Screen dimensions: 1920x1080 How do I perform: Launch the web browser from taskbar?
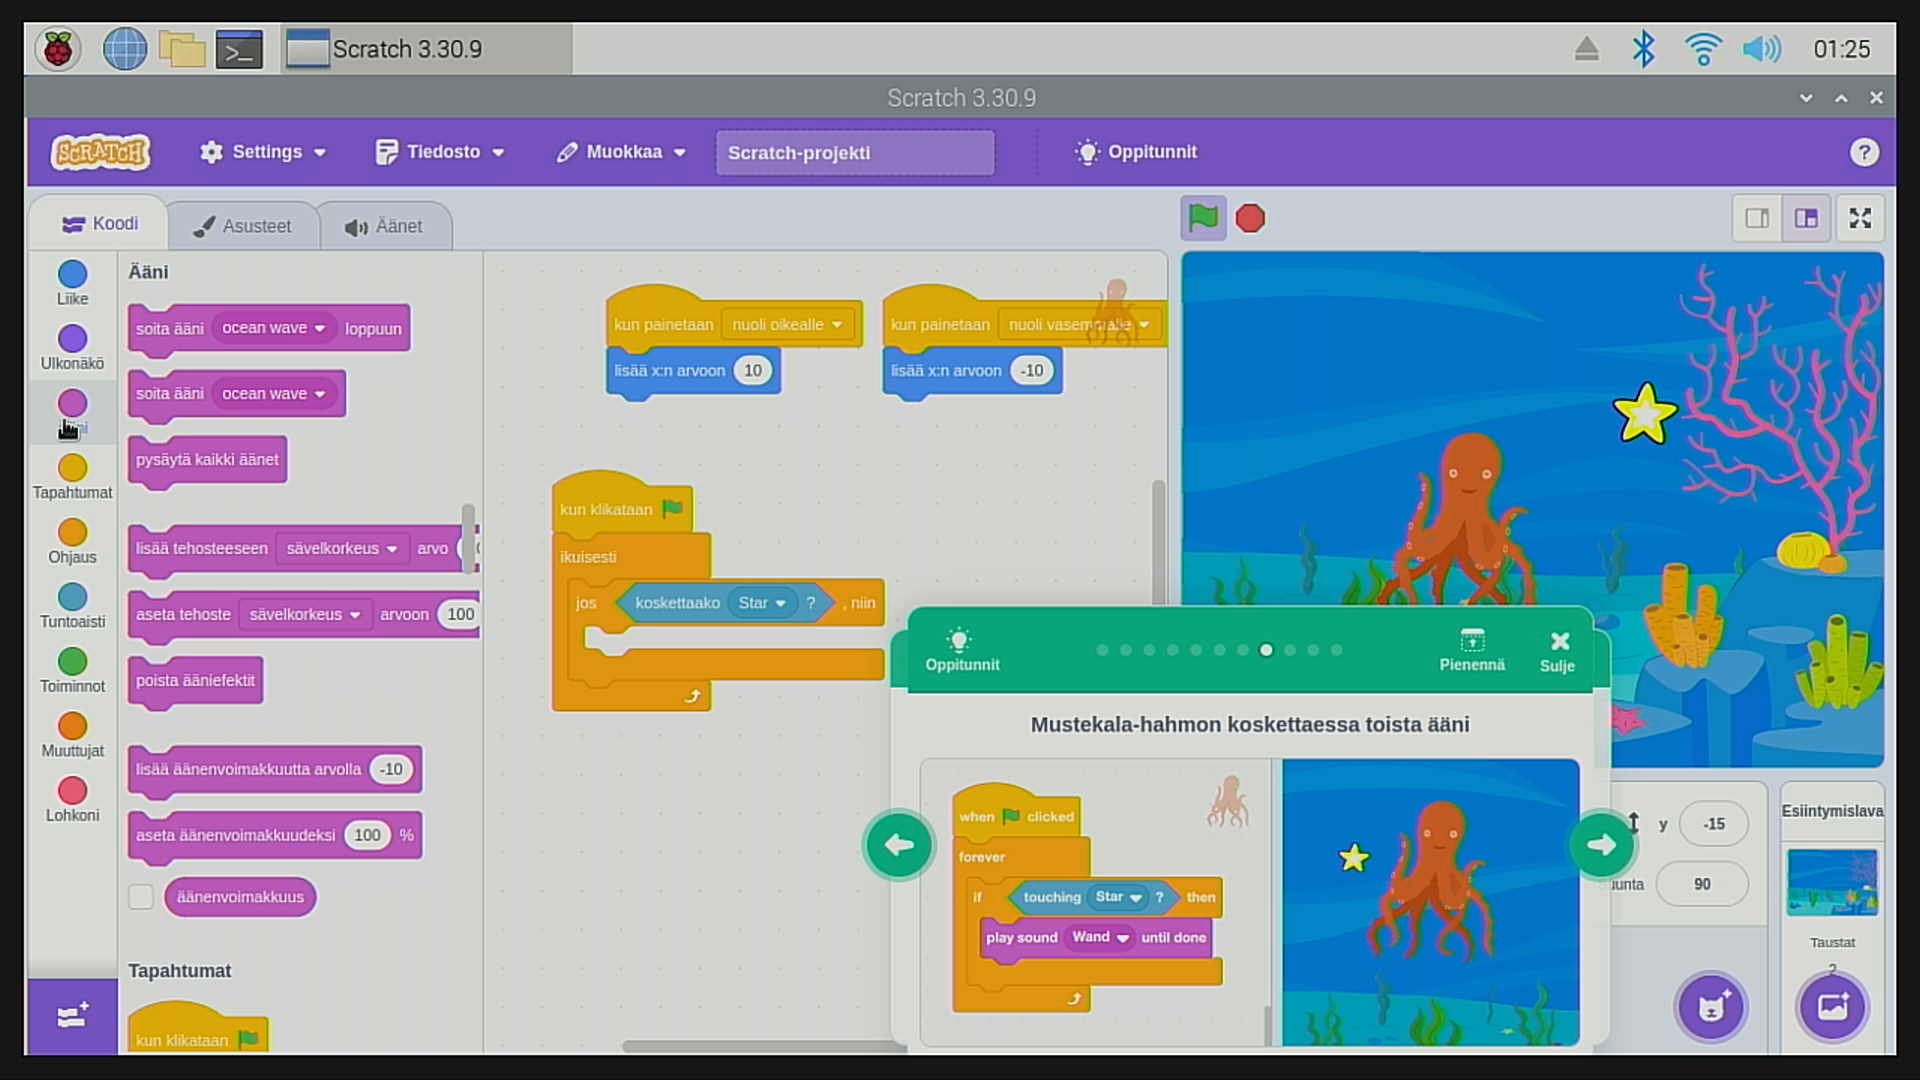pyautogui.click(x=125, y=49)
